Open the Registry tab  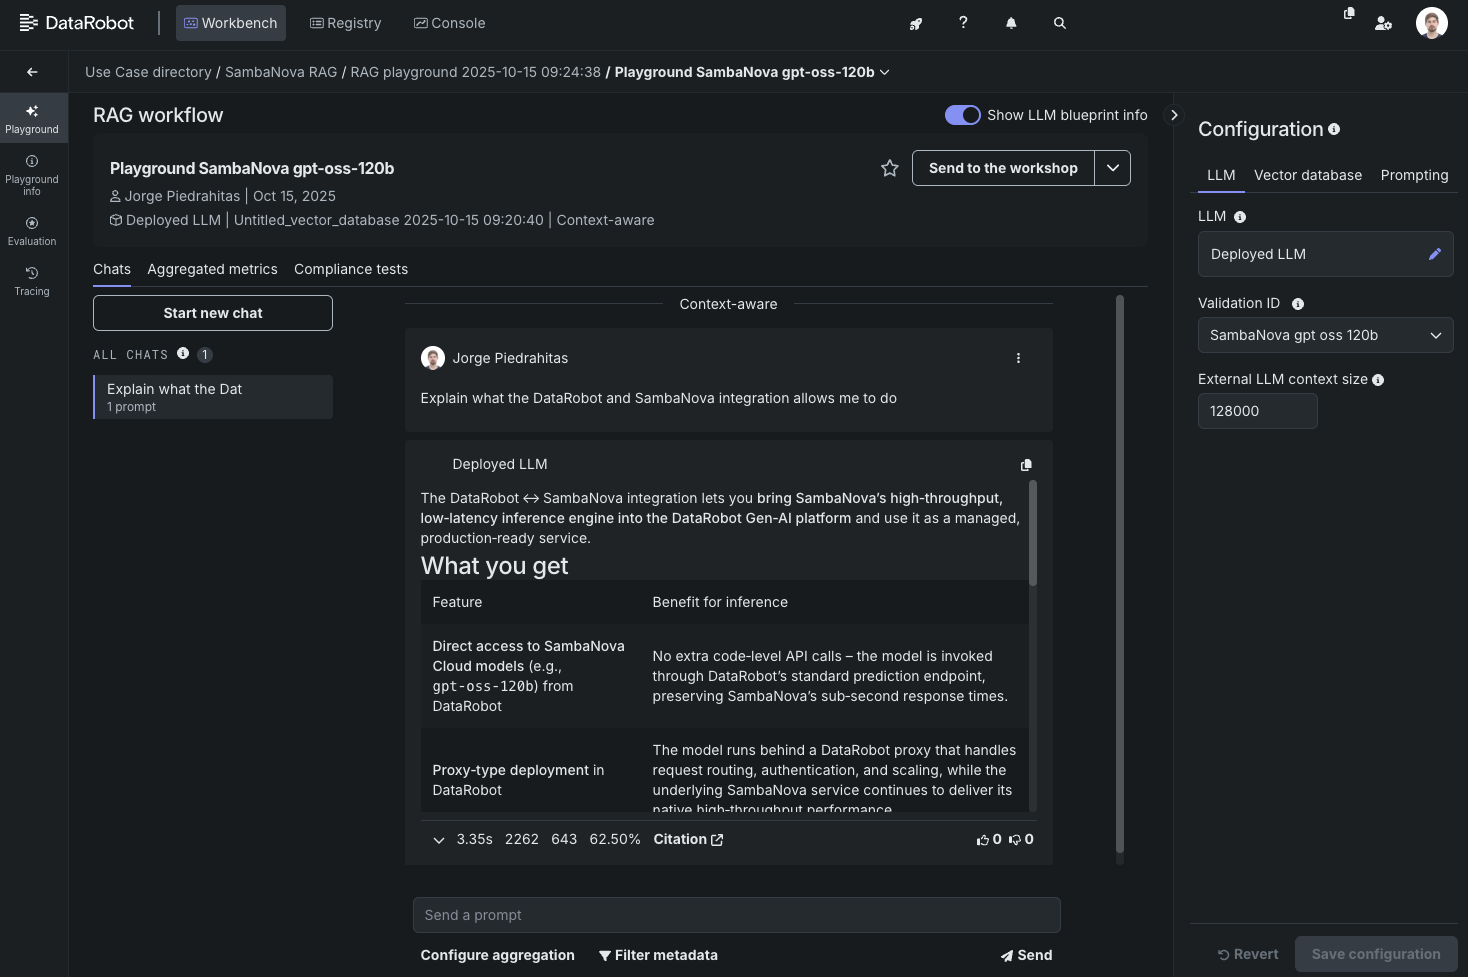[x=346, y=23]
